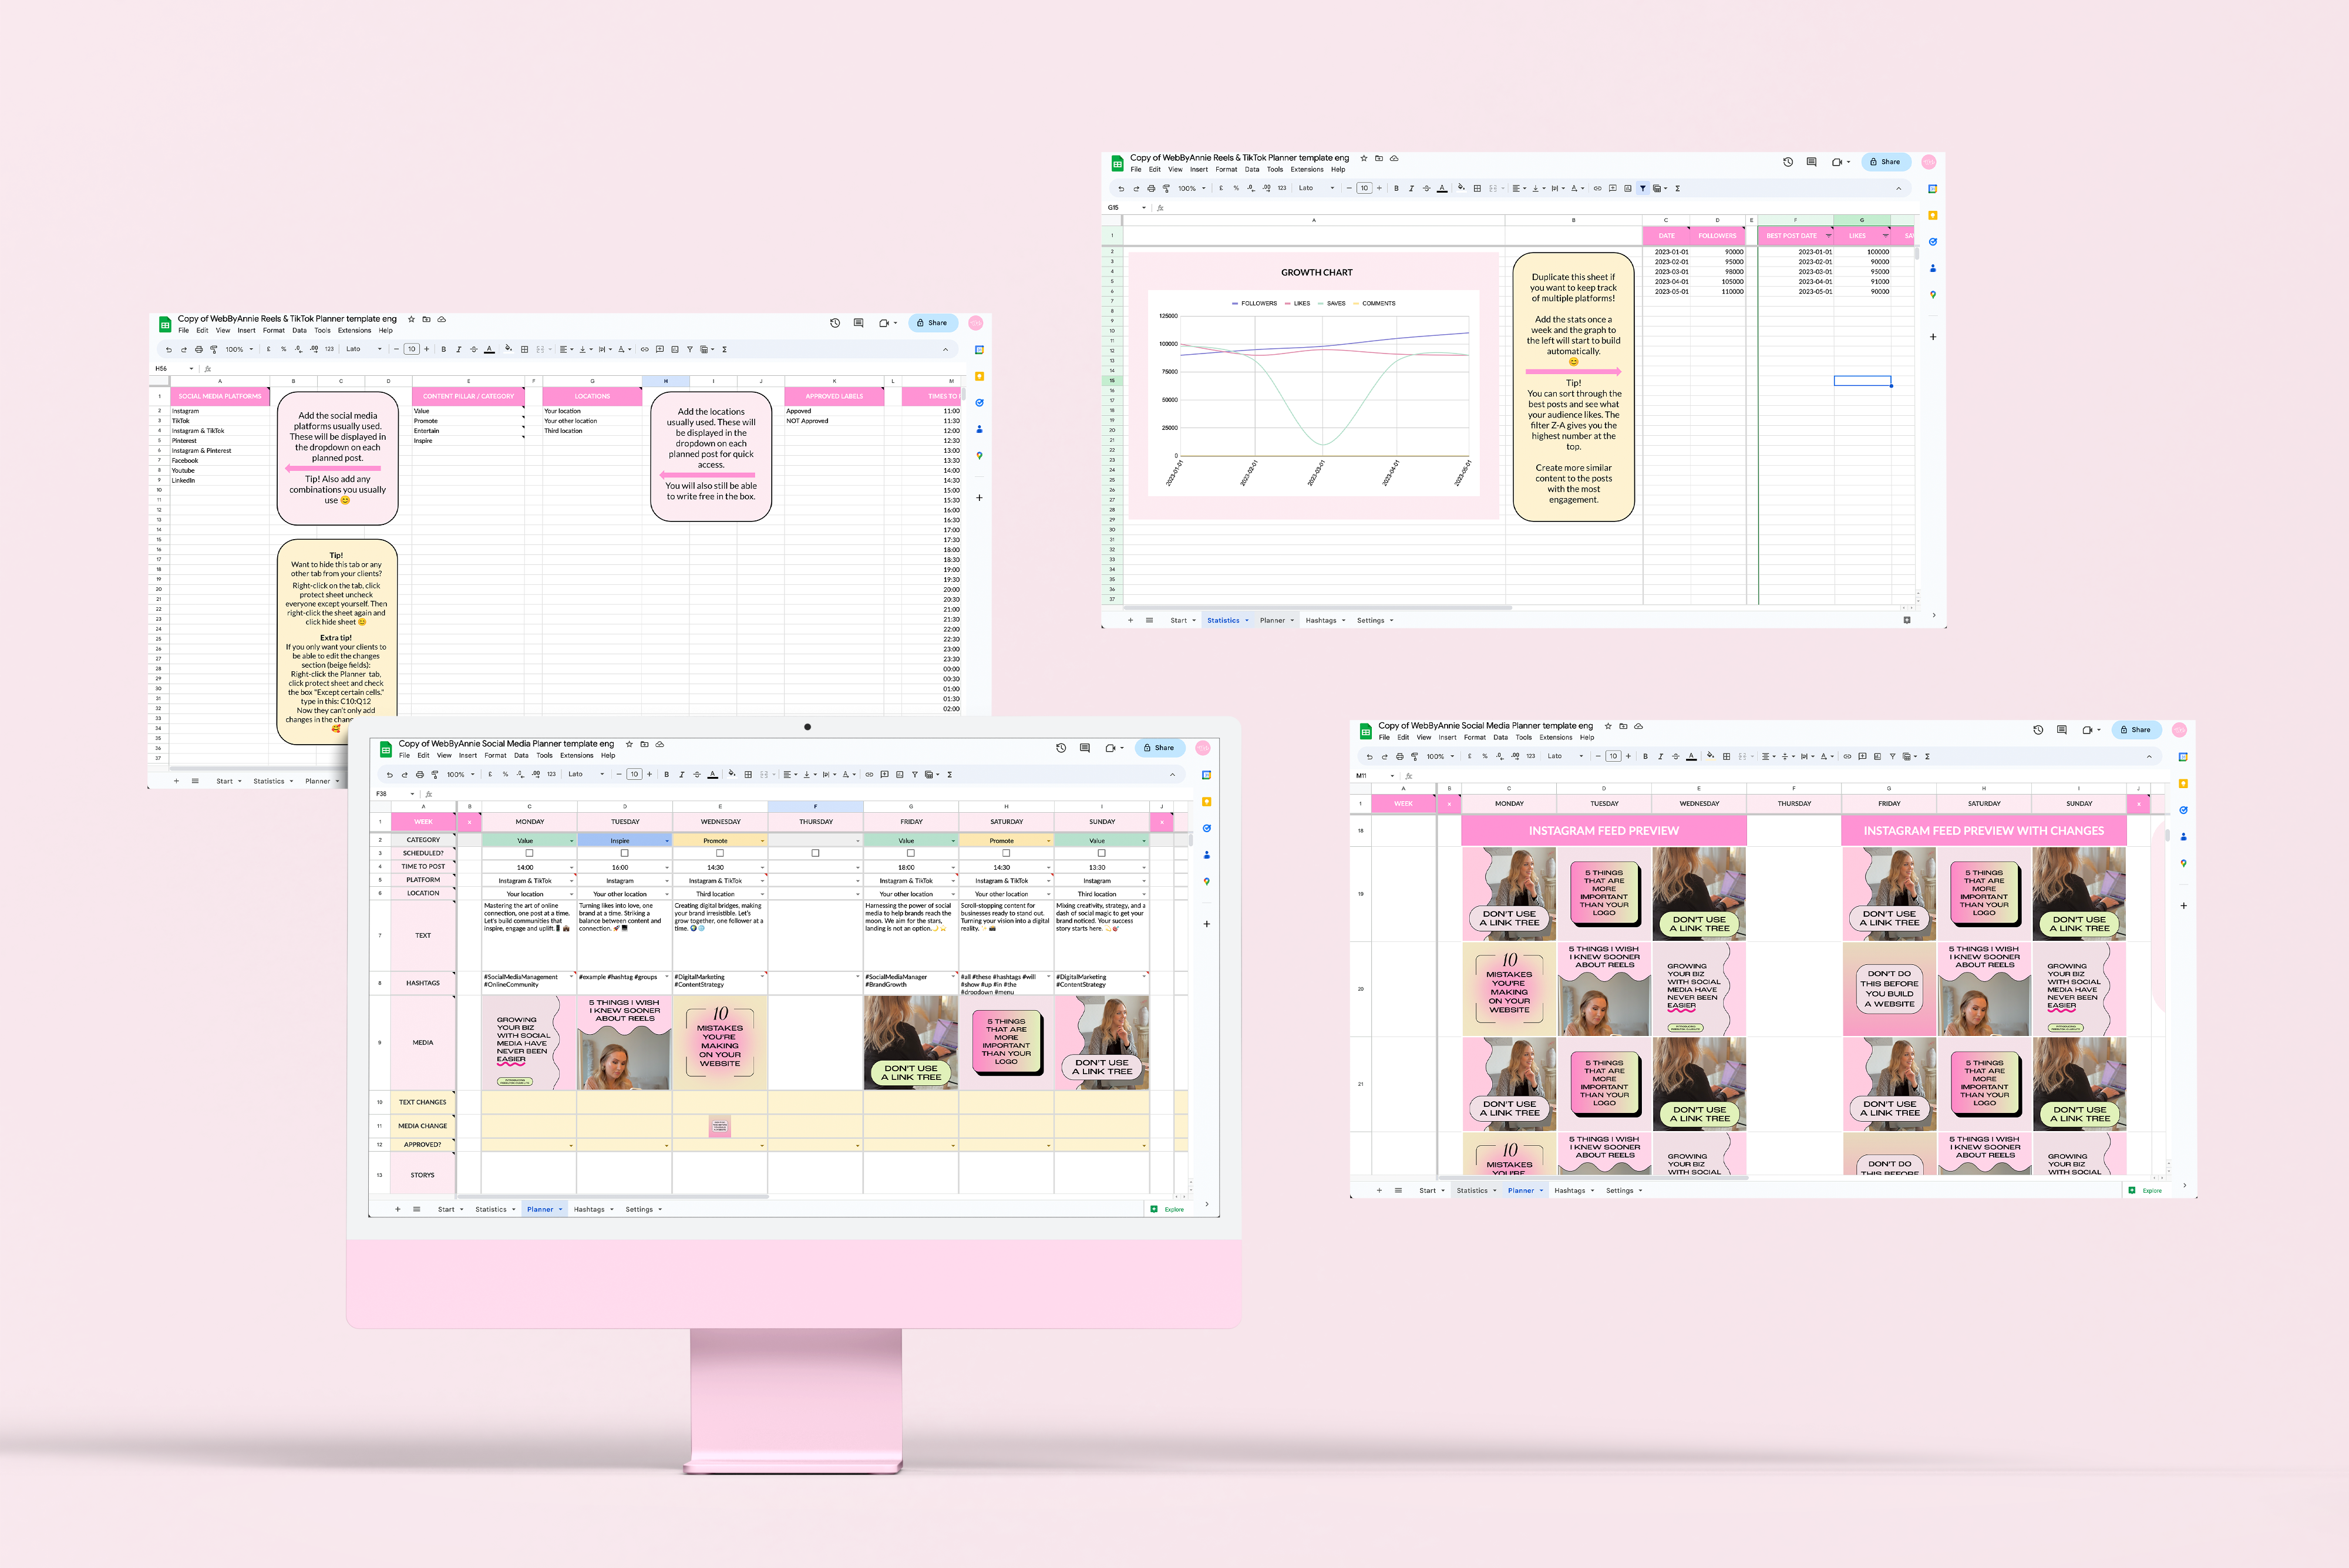Open Friday's 18:00 time to post dropdown
2349x1568 pixels.
[953, 868]
